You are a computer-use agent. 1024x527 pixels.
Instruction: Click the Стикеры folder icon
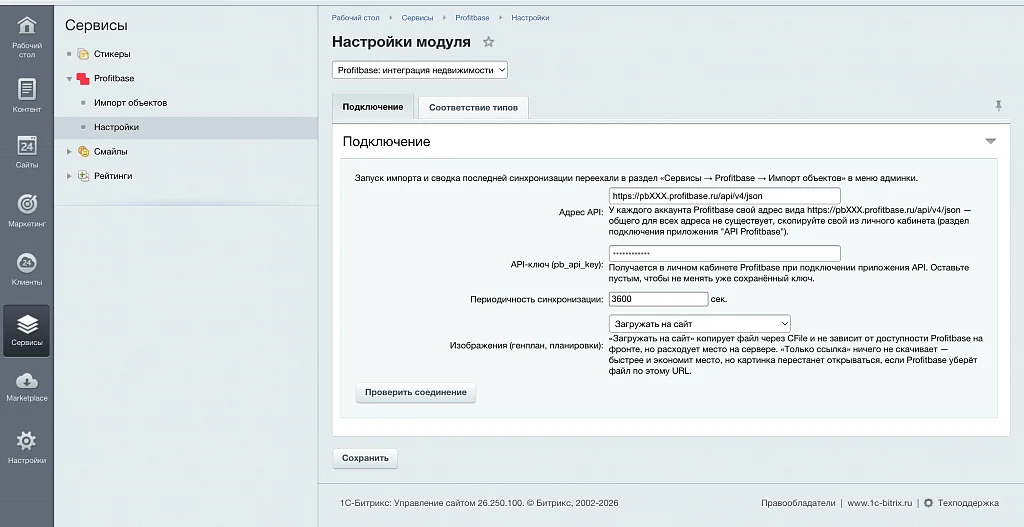tap(83, 54)
